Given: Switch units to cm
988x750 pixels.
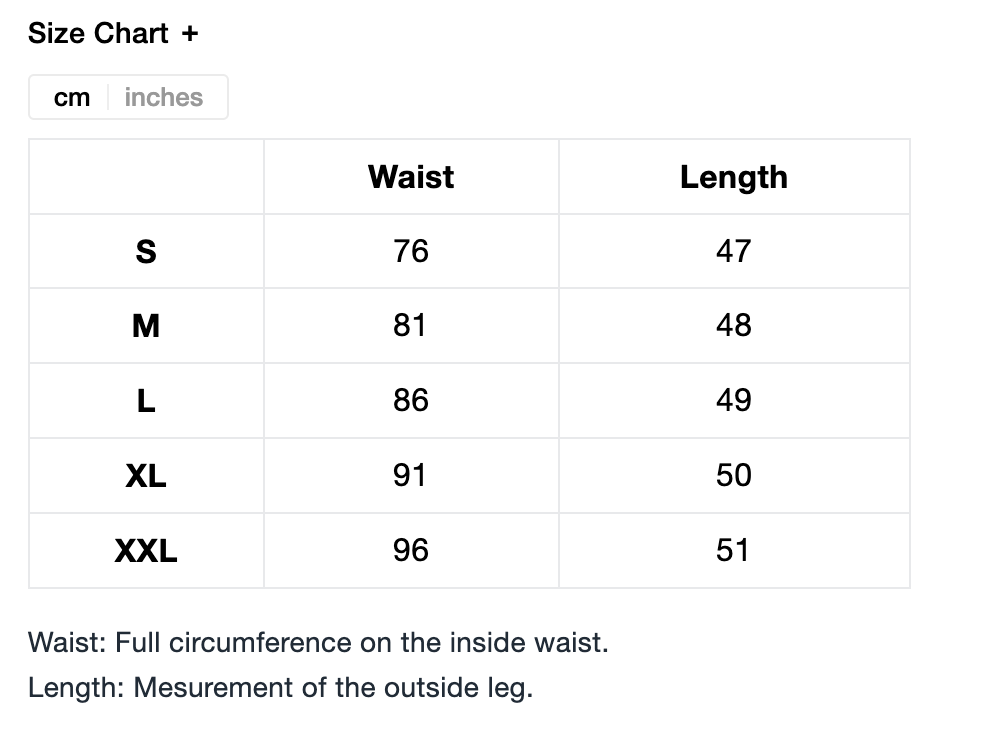Looking at the screenshot, I should point(72,98).
